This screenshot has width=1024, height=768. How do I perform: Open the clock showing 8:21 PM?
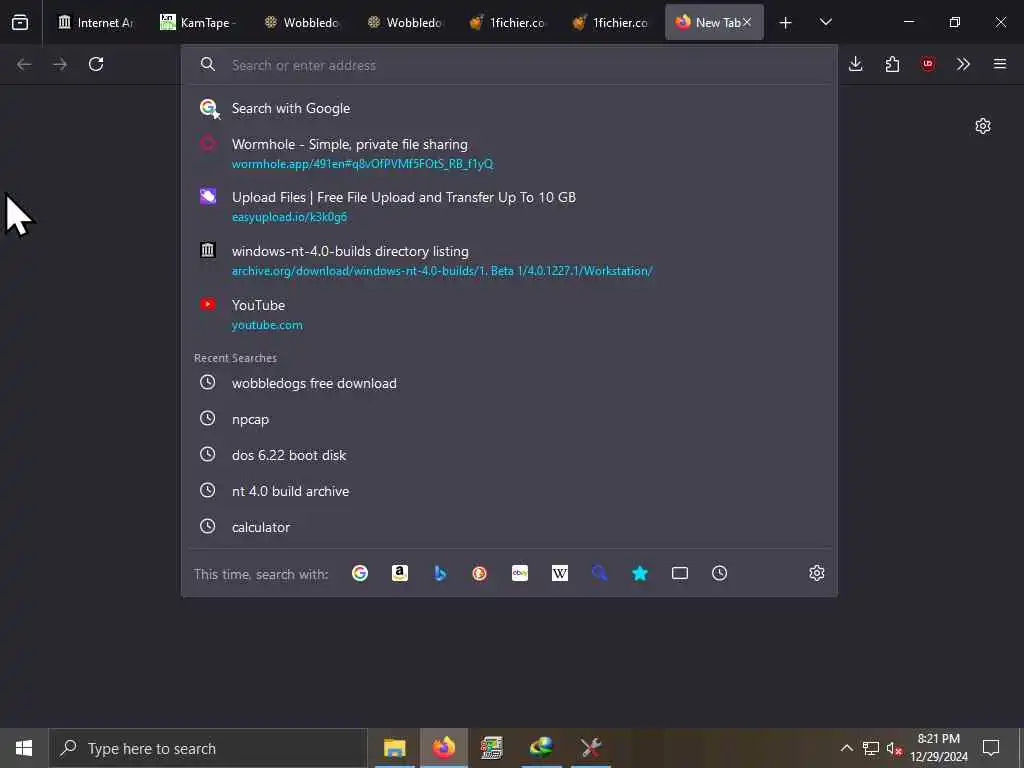tap(939, 748)
